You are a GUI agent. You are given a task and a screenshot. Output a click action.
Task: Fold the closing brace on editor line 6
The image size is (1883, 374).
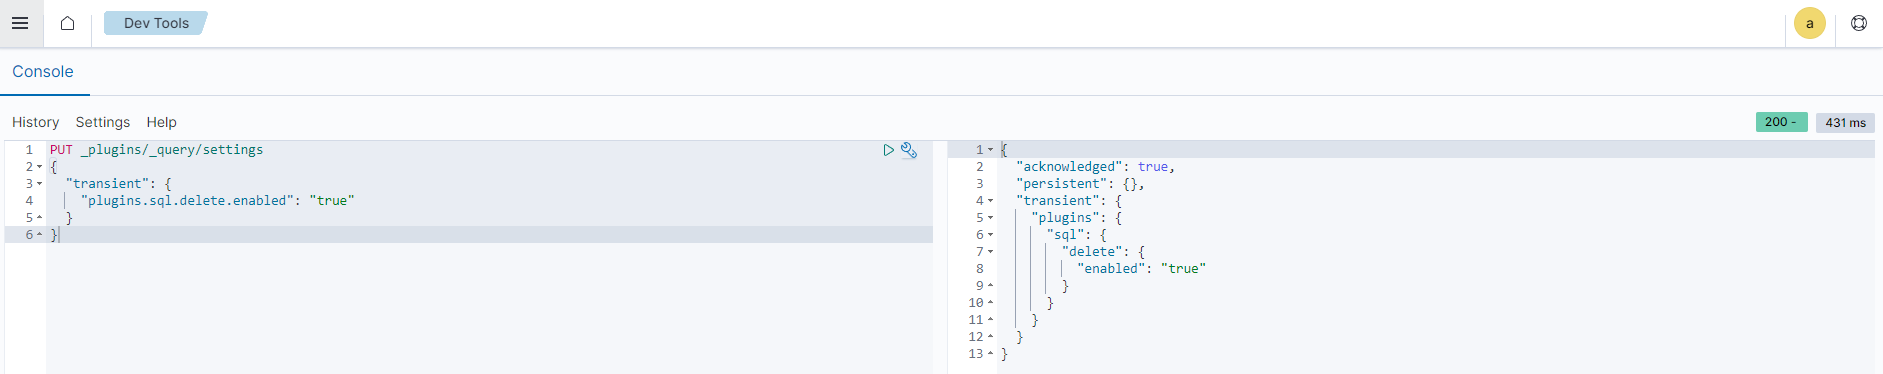(x=40, y=235)
